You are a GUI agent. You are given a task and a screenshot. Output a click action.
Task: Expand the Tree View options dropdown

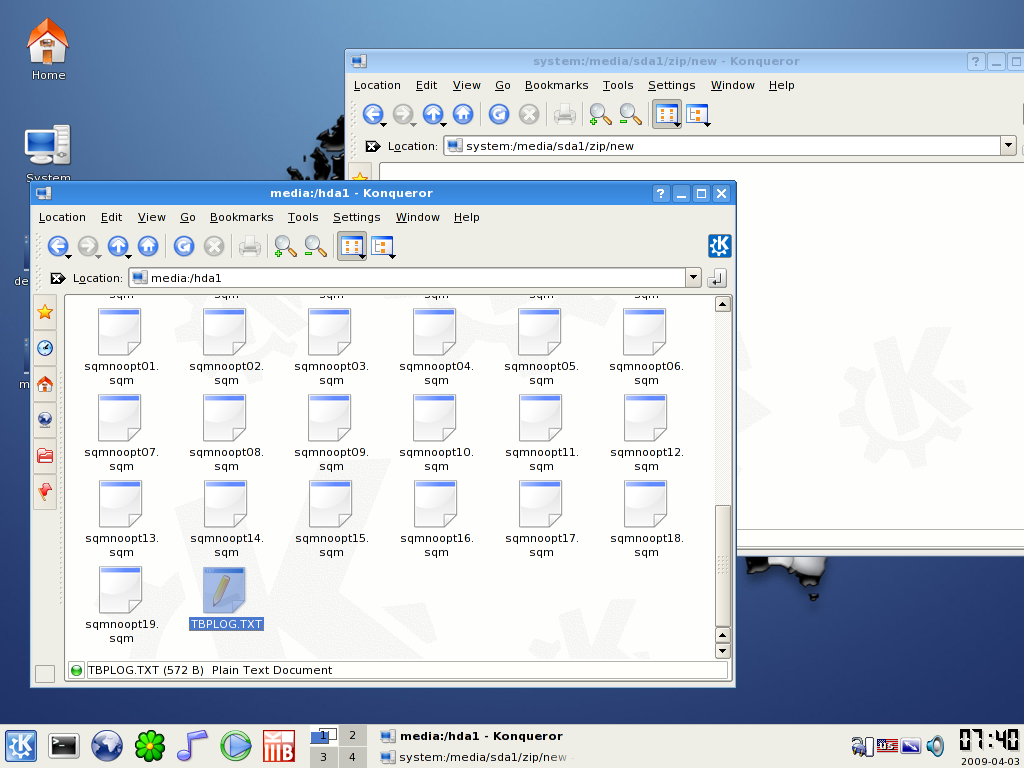[x=394, y=256]
